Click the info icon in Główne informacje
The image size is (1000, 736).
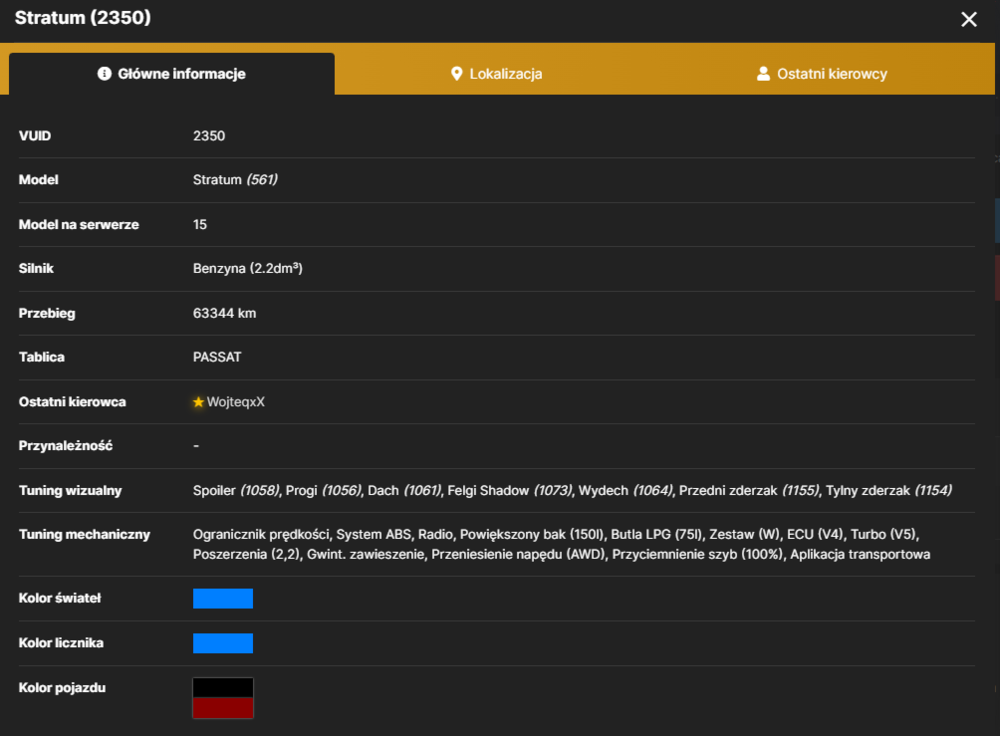point(104,74)
